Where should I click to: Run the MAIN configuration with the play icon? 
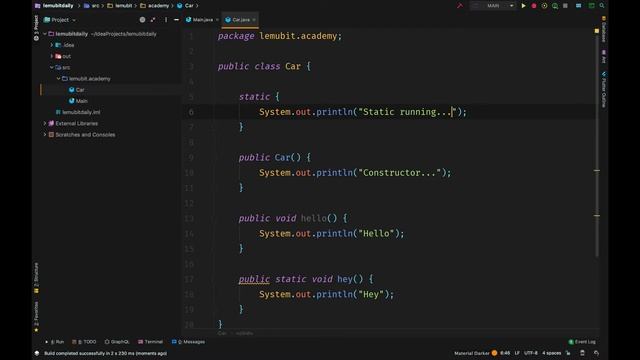523,6
